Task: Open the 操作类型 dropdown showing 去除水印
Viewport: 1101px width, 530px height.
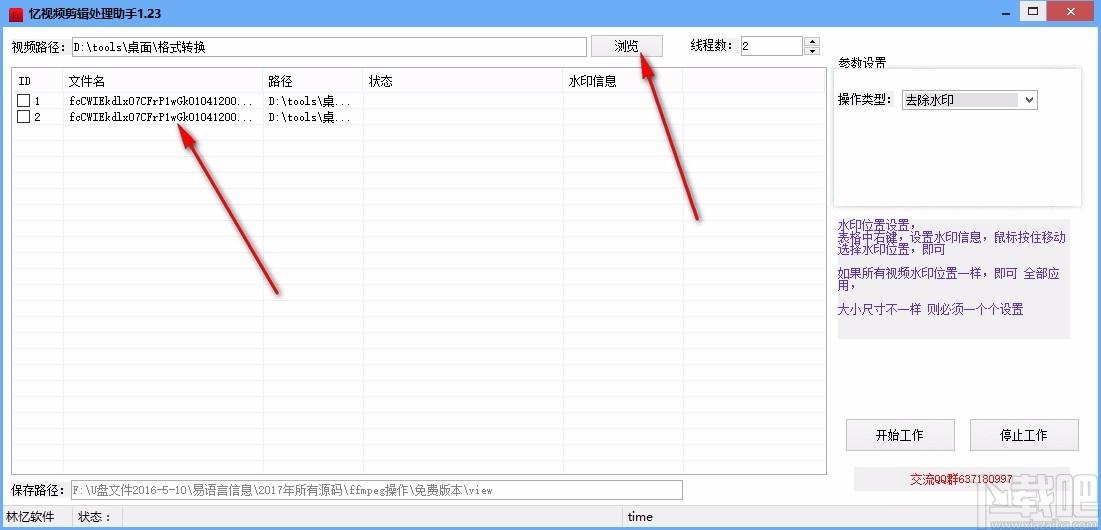Action: click(x=969, y=100)
